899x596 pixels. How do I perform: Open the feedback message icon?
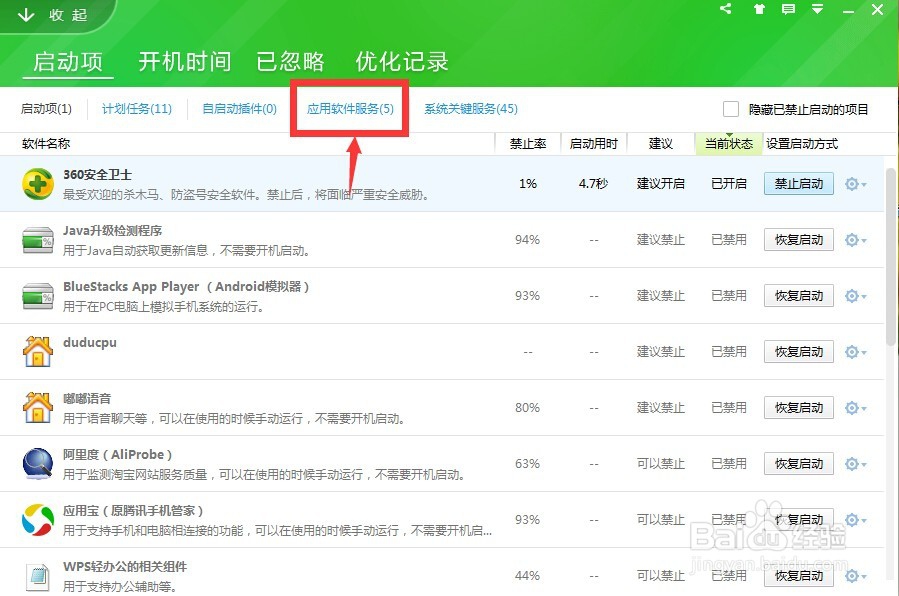pos(788,9)
